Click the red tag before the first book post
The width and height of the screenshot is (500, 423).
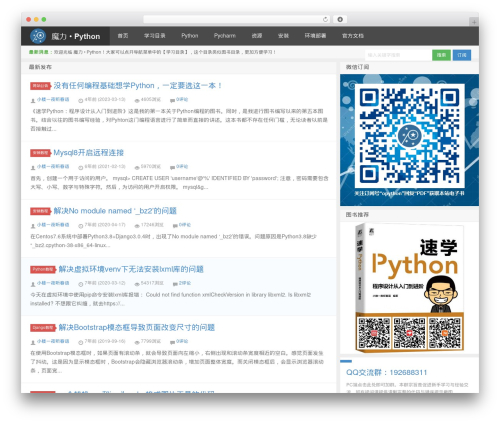click(x=40, y=86)
